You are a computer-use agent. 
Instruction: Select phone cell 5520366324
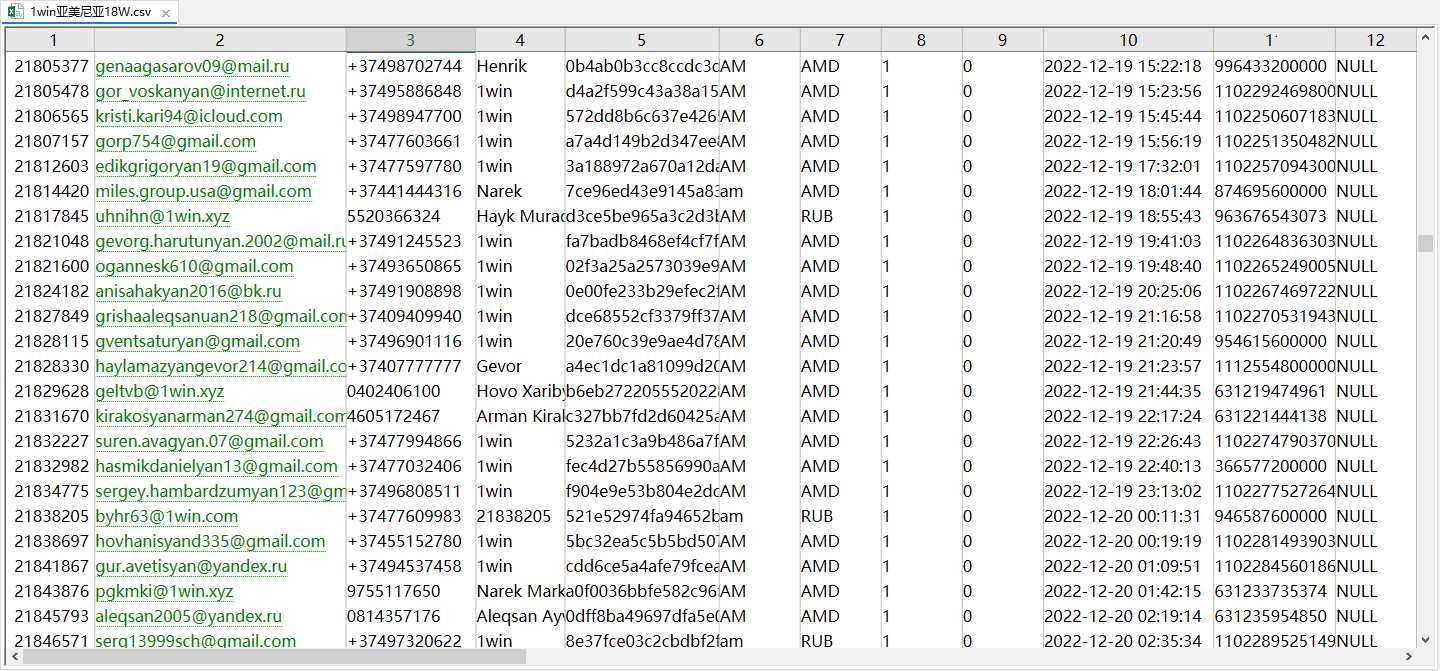[411, 216]
